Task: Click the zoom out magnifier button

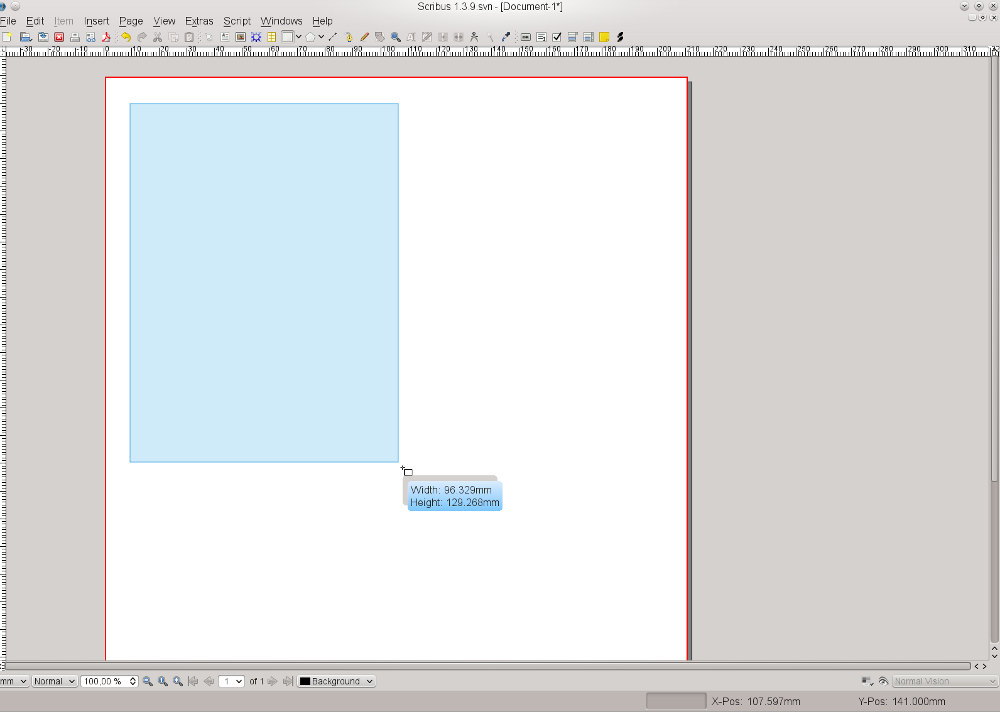Action: click(148, 681)
